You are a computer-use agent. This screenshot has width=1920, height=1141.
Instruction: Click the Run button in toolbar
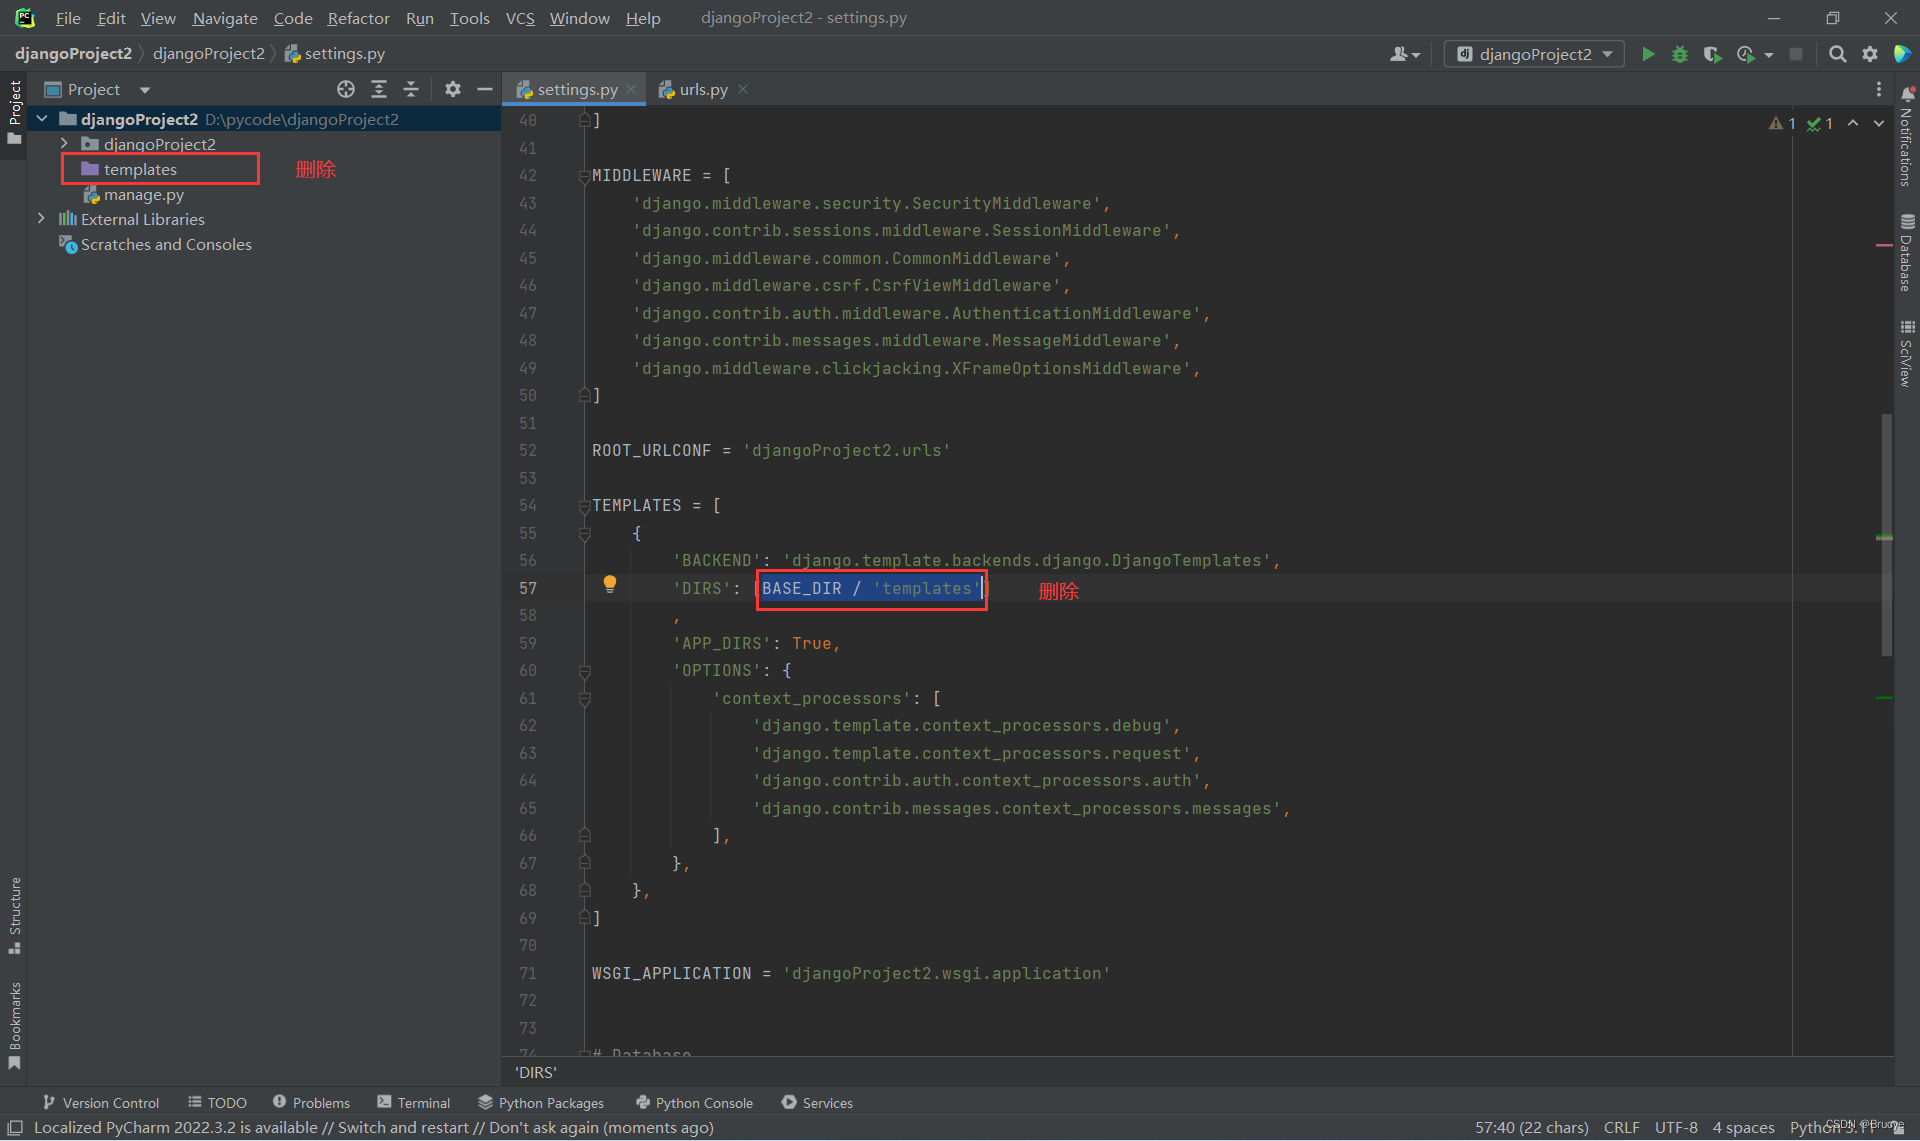point(1647,53)
